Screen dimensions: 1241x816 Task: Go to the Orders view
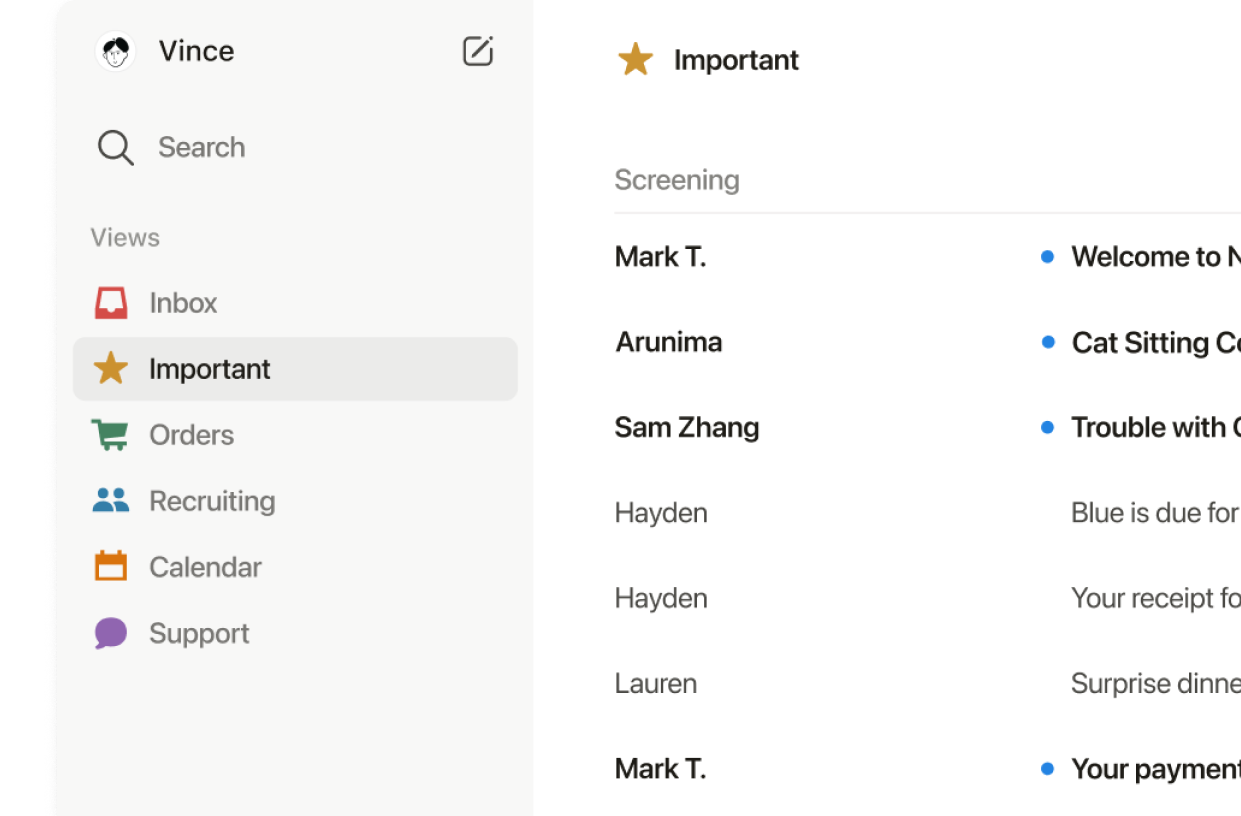(191, 435)
